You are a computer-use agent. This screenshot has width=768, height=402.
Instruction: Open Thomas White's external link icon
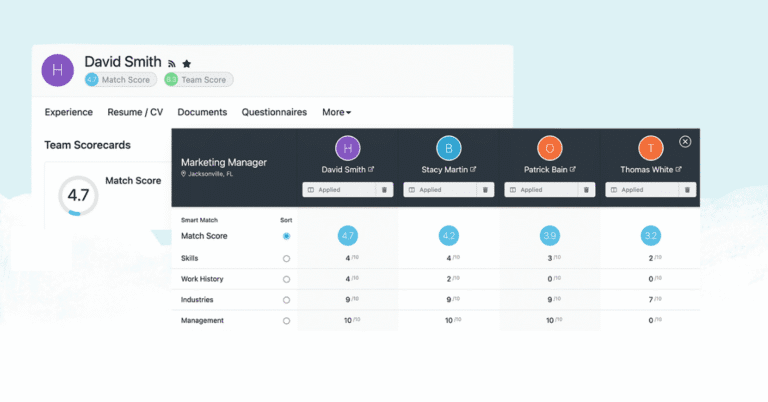(679, 169)
